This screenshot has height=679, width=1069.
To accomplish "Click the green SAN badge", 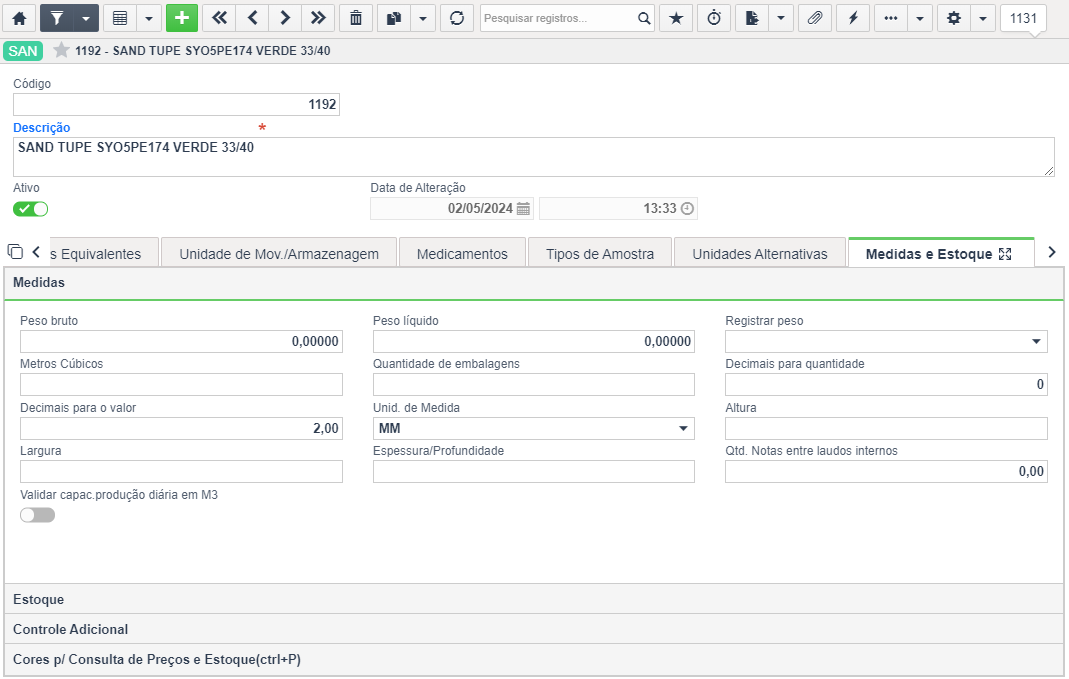I will (x=23, y=51).
